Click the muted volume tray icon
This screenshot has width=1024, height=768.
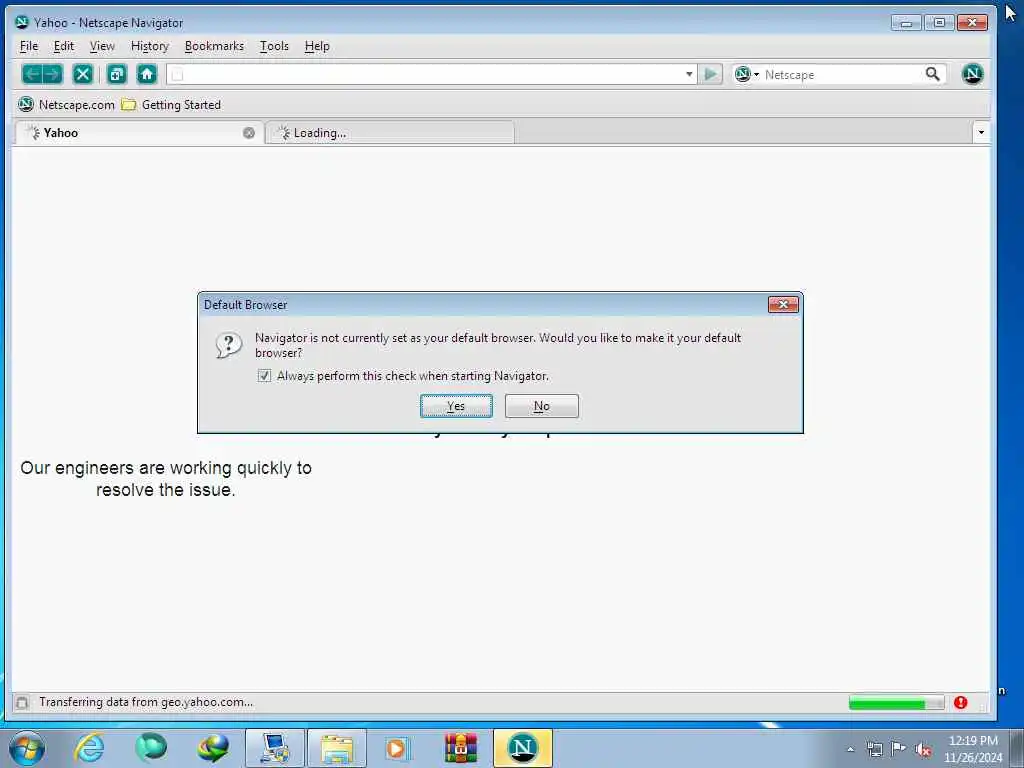click(x=923, y=750)
